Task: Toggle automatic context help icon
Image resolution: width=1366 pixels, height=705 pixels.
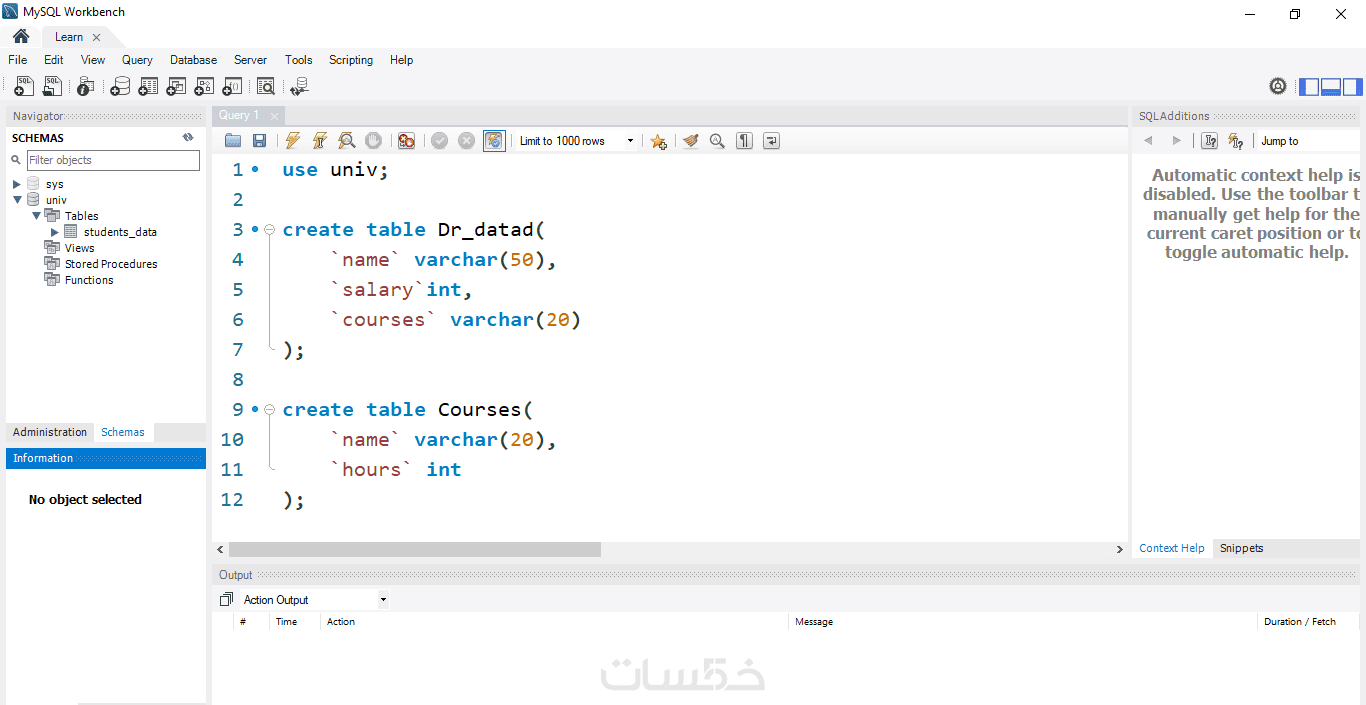Action: pyautogui.click(x=1236, y=141)
